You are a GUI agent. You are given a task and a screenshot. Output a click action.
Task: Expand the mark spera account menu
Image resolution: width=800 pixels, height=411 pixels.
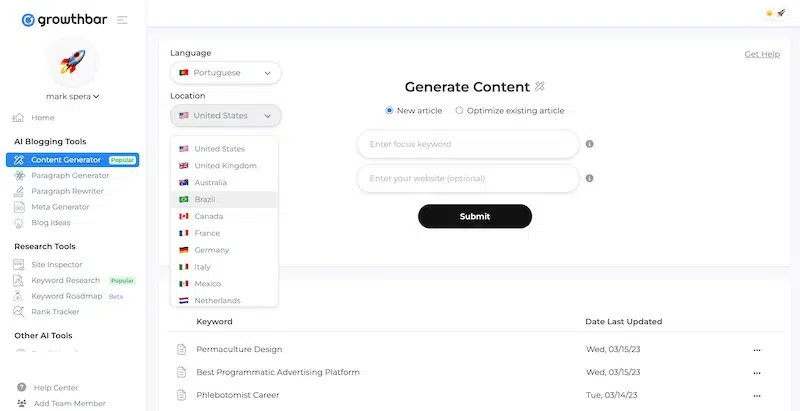tap(72, 96)
